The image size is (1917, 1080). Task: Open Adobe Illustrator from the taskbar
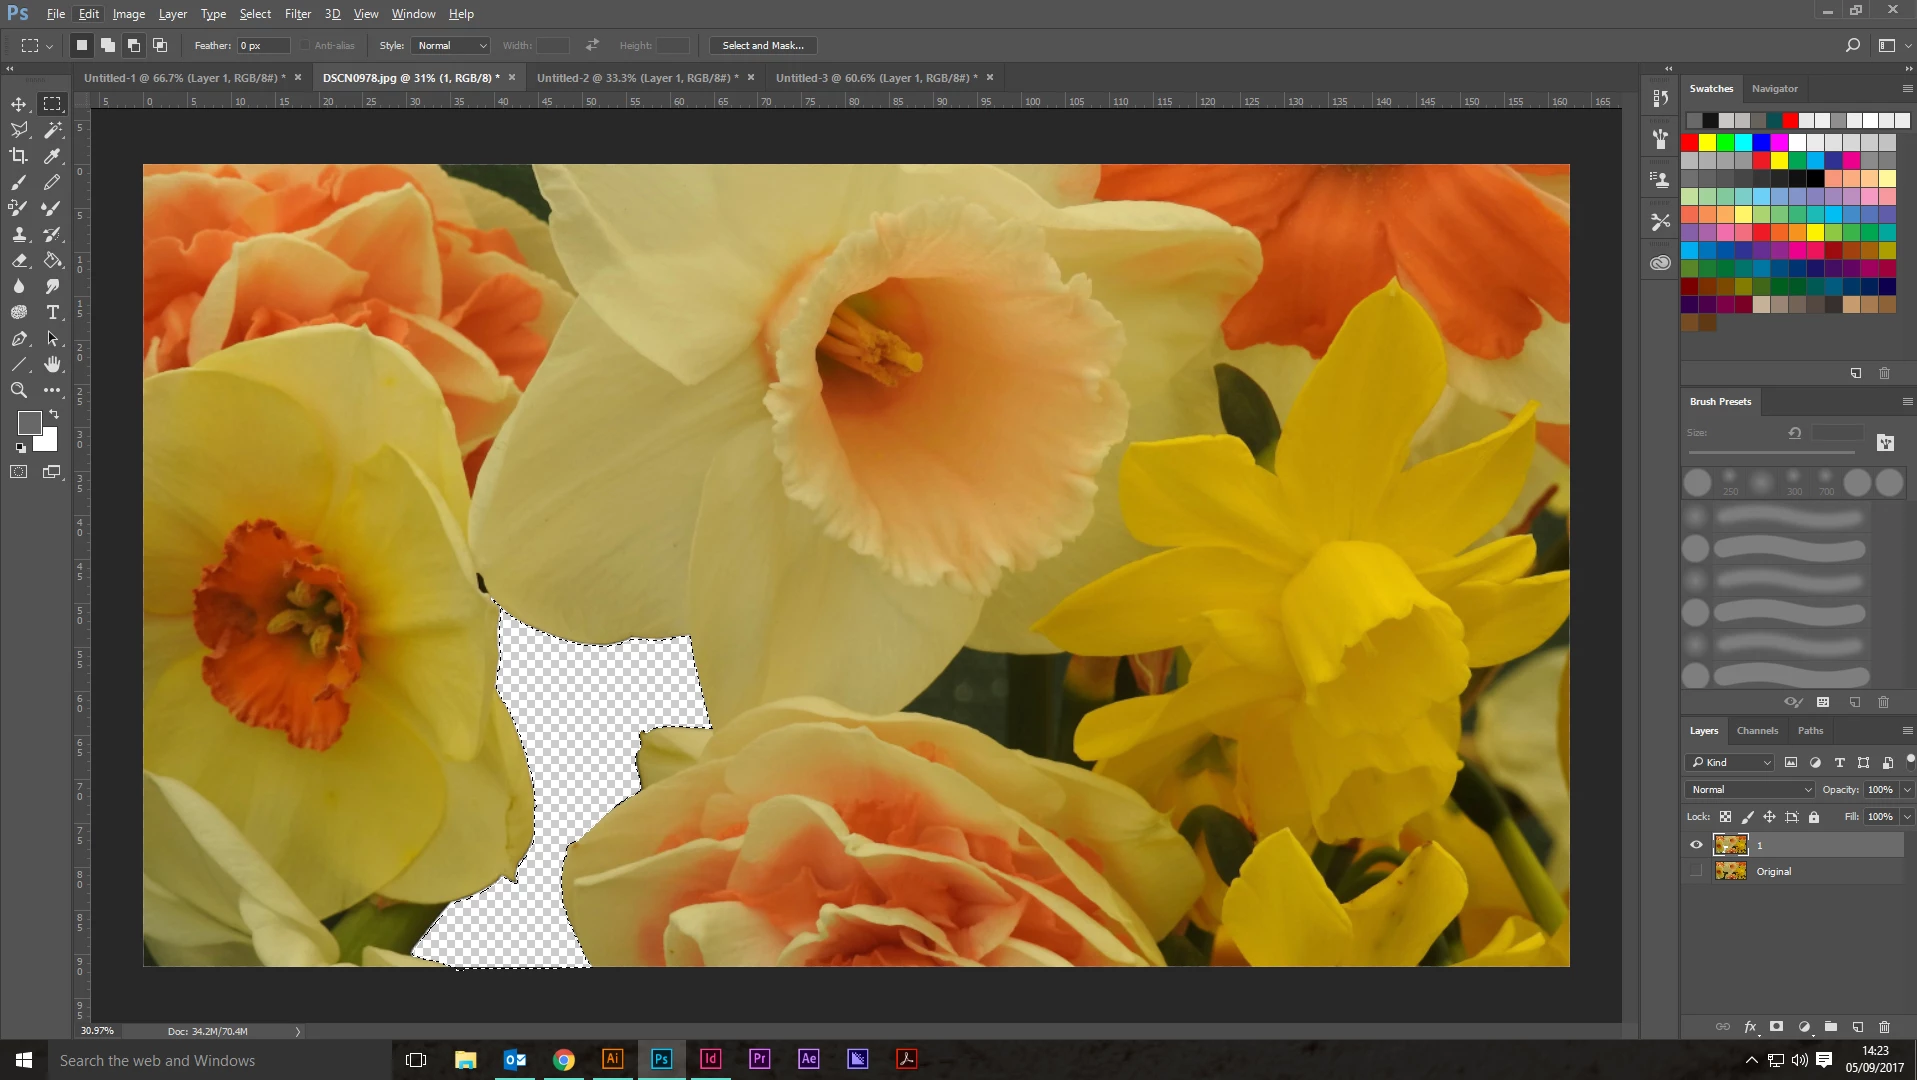tap(612, 1059)
